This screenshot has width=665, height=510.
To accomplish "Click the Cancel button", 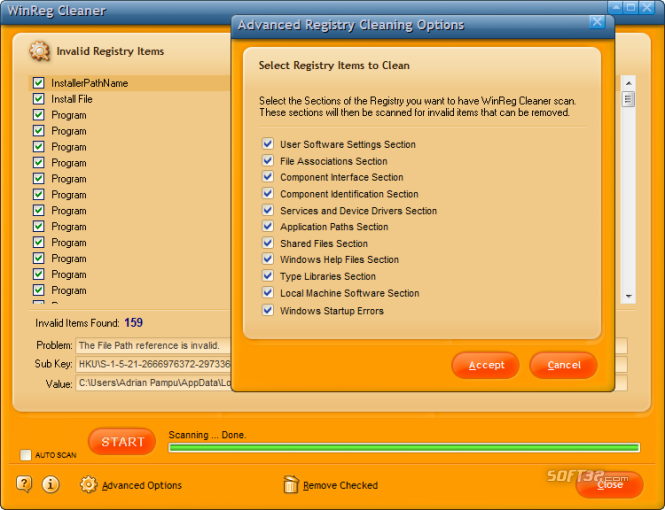I will (x=563, y=365).
